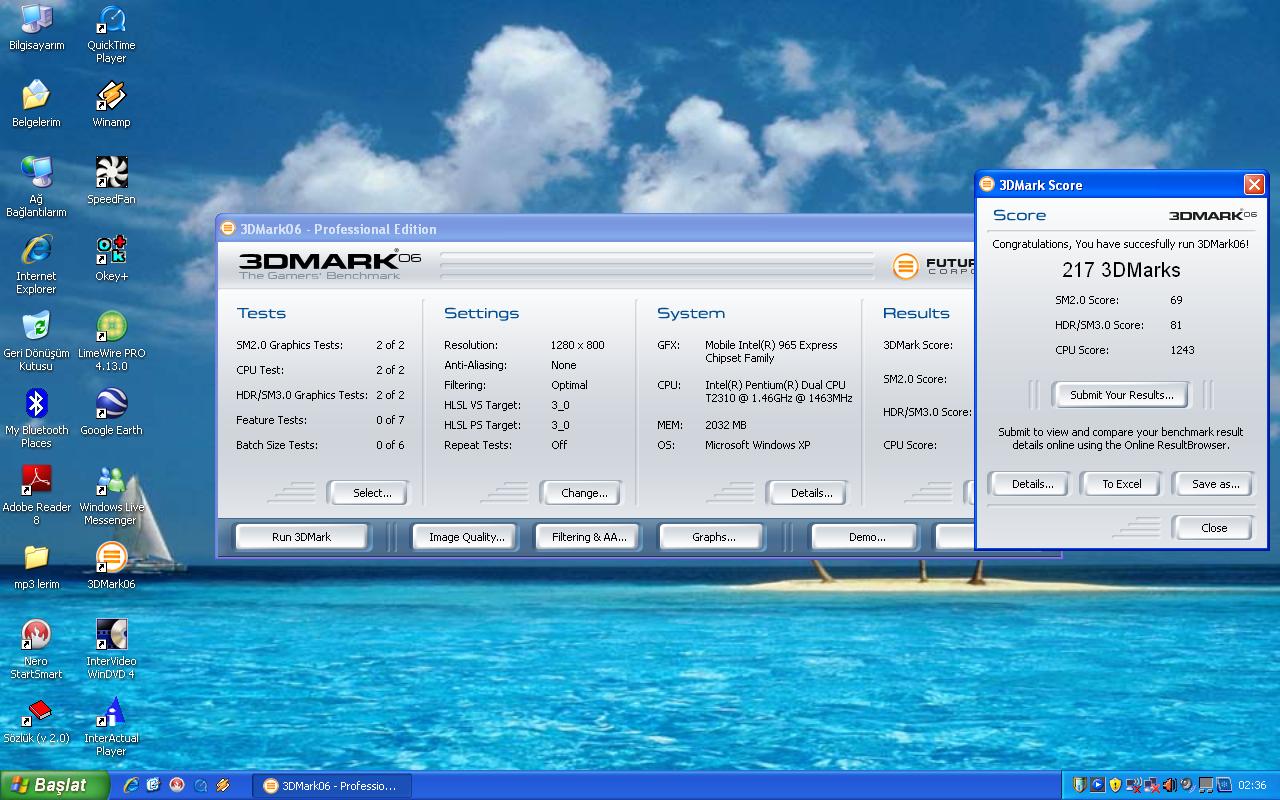Open Geri Dönüşüm Kutusu recycle bin

pyautogui.click(x=36, y=341)
